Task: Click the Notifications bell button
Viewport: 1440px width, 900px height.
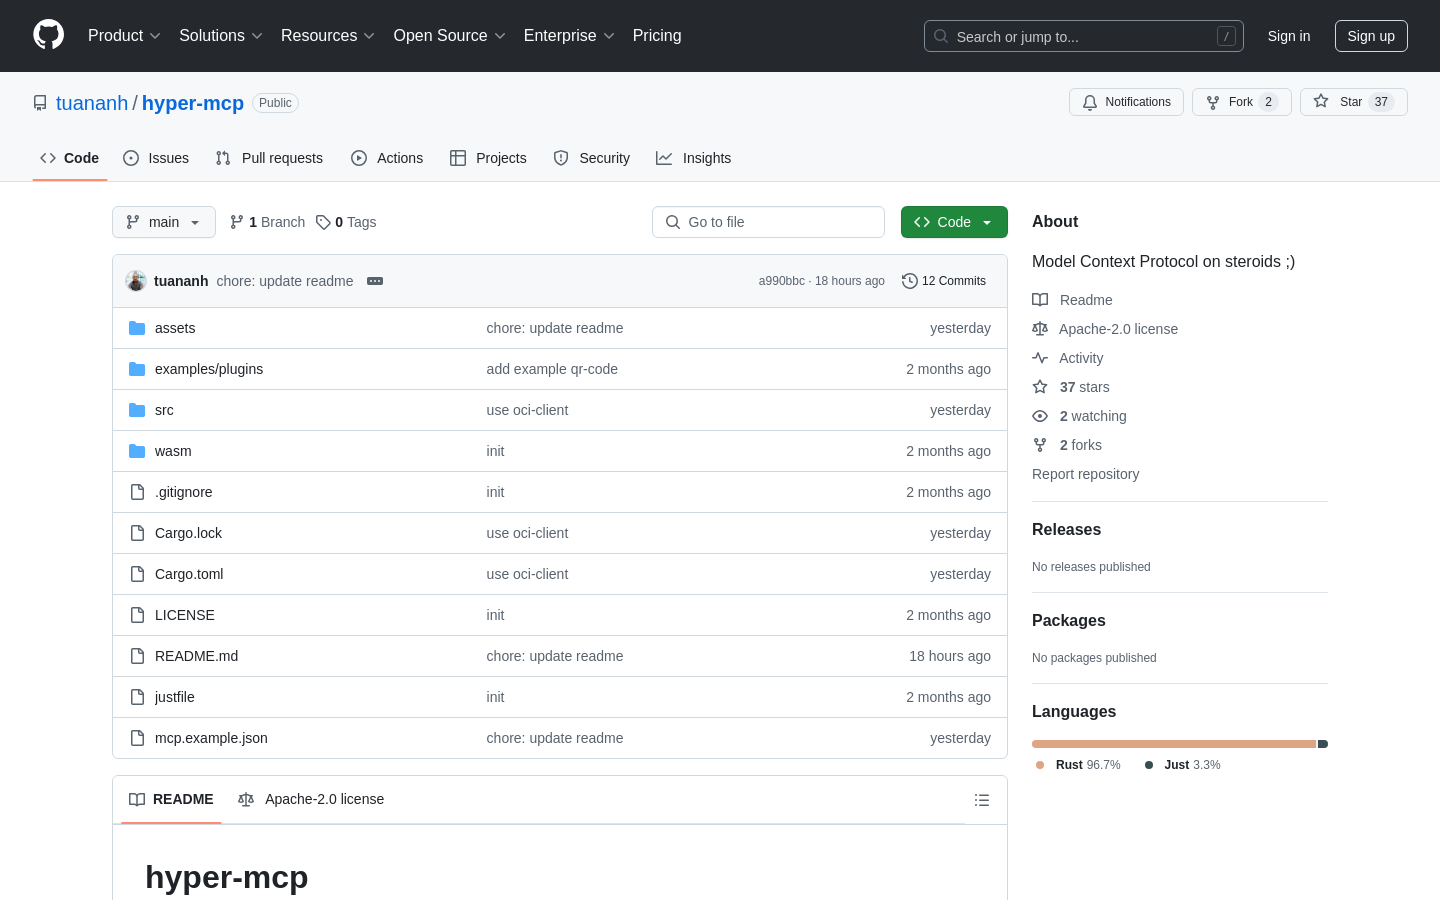Action: [x=1126, y=102]
